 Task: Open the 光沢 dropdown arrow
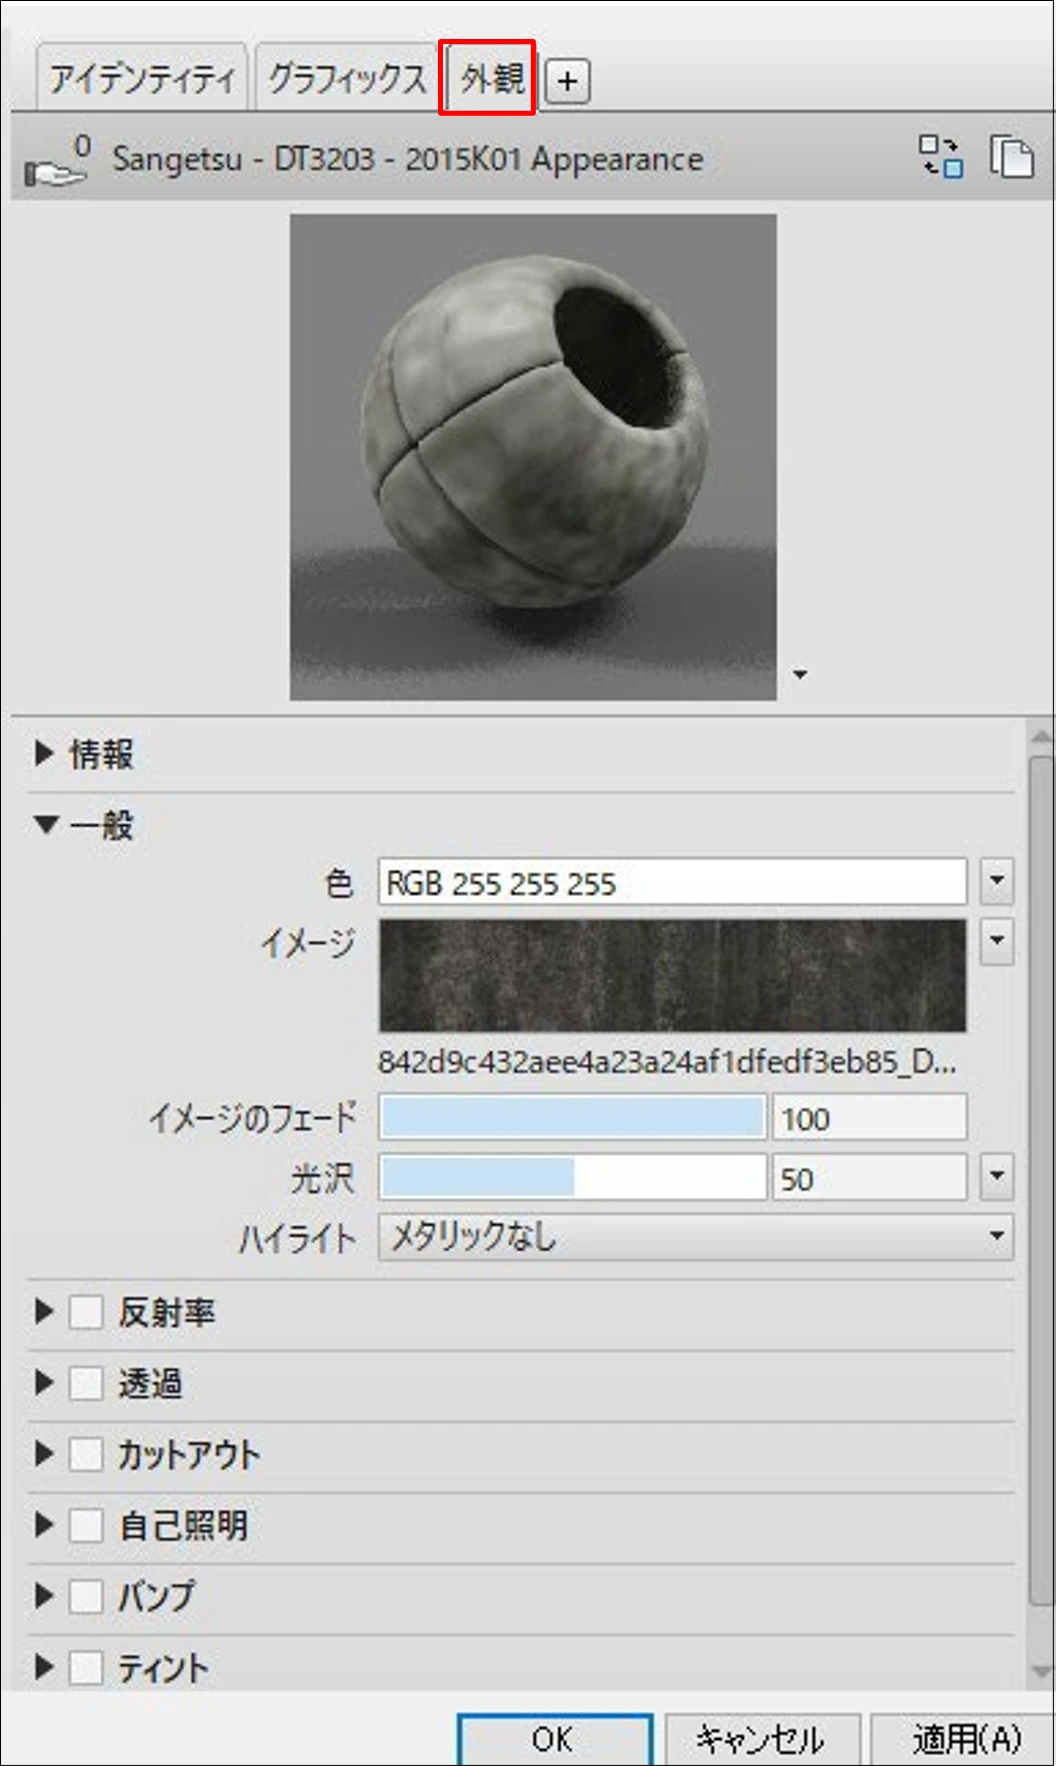(997, 1176)
